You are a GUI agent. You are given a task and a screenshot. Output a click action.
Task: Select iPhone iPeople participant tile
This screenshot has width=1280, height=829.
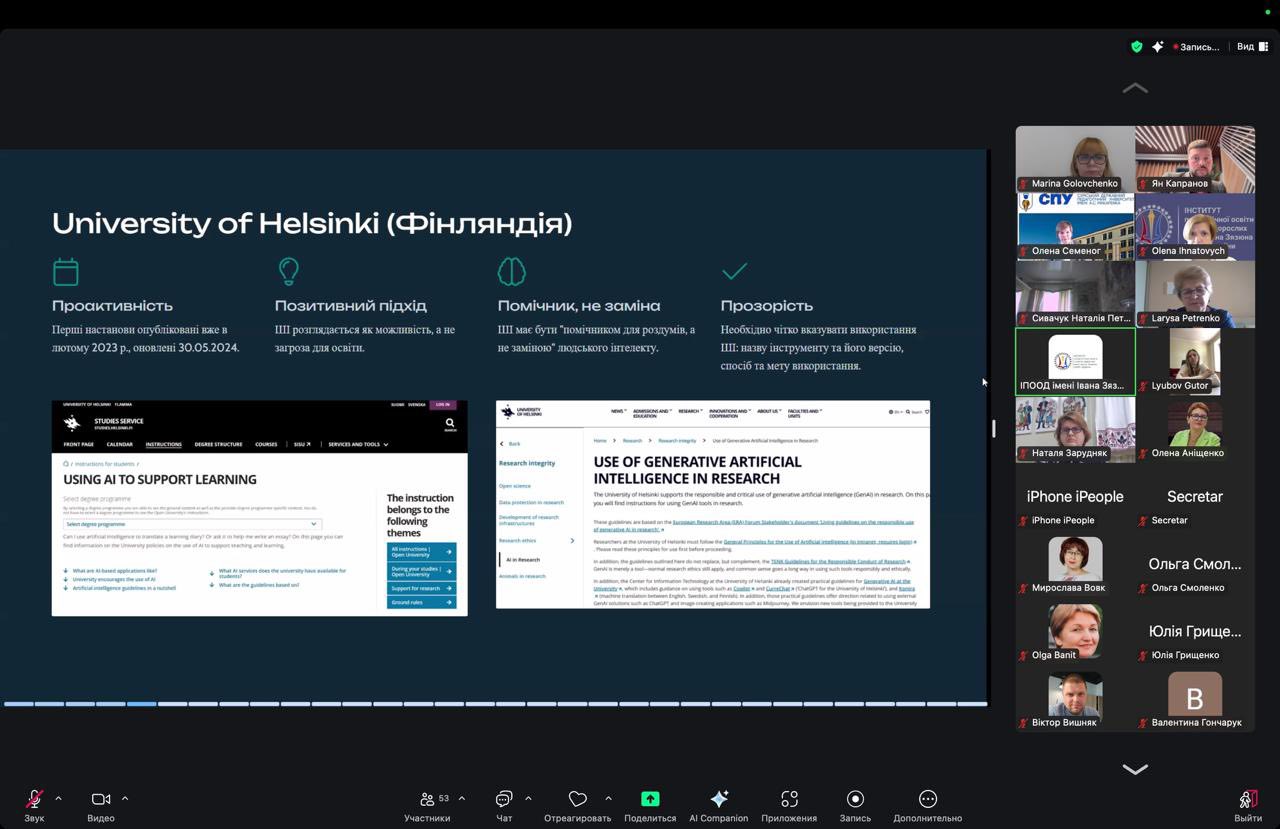click(x=1075, y=496)
